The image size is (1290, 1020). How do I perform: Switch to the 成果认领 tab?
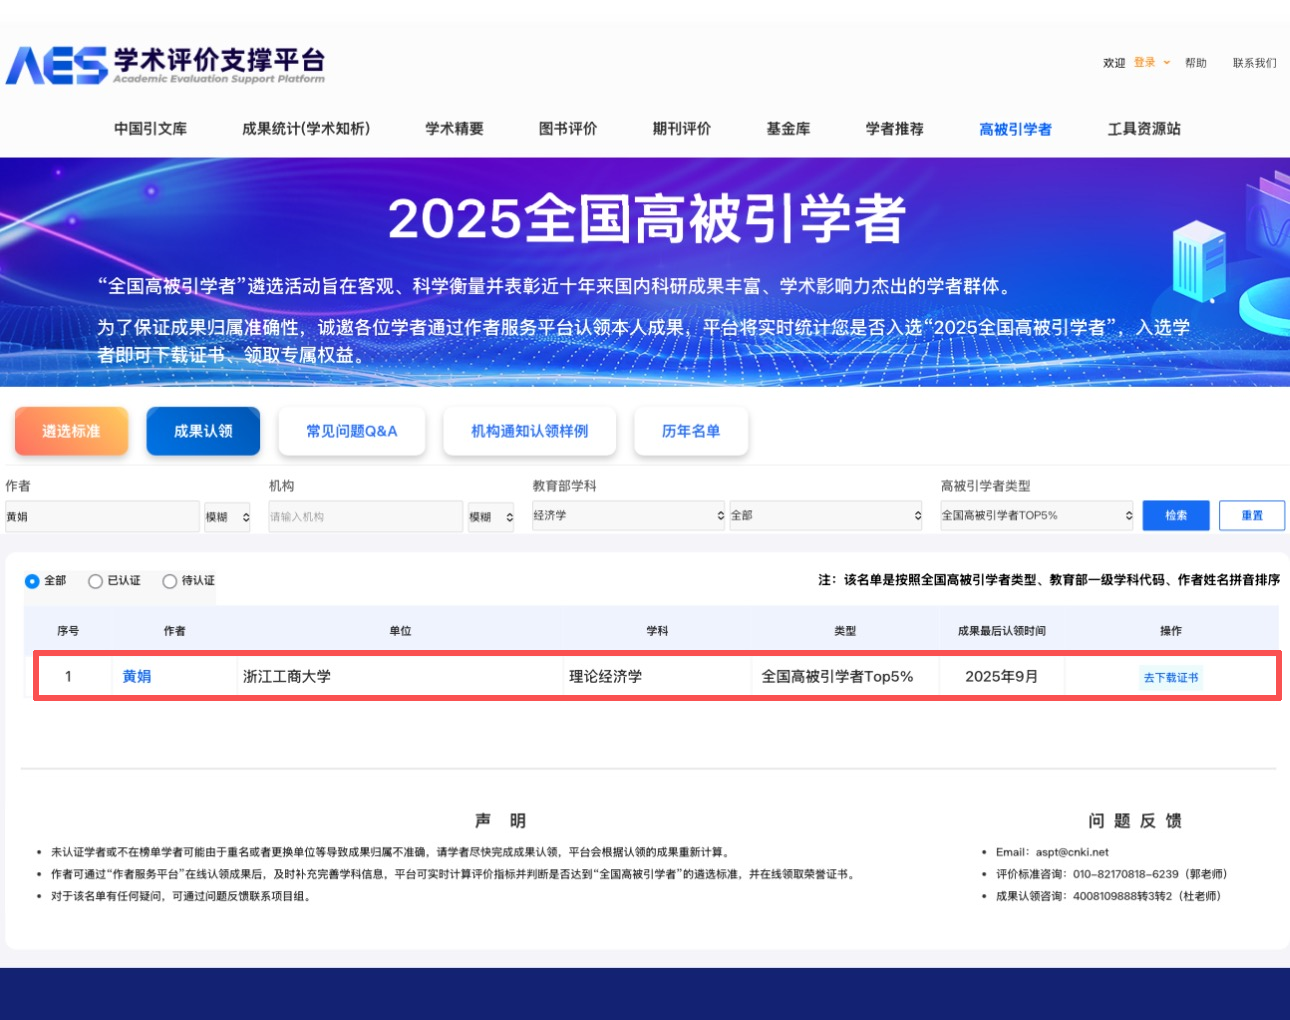(203, 431)
